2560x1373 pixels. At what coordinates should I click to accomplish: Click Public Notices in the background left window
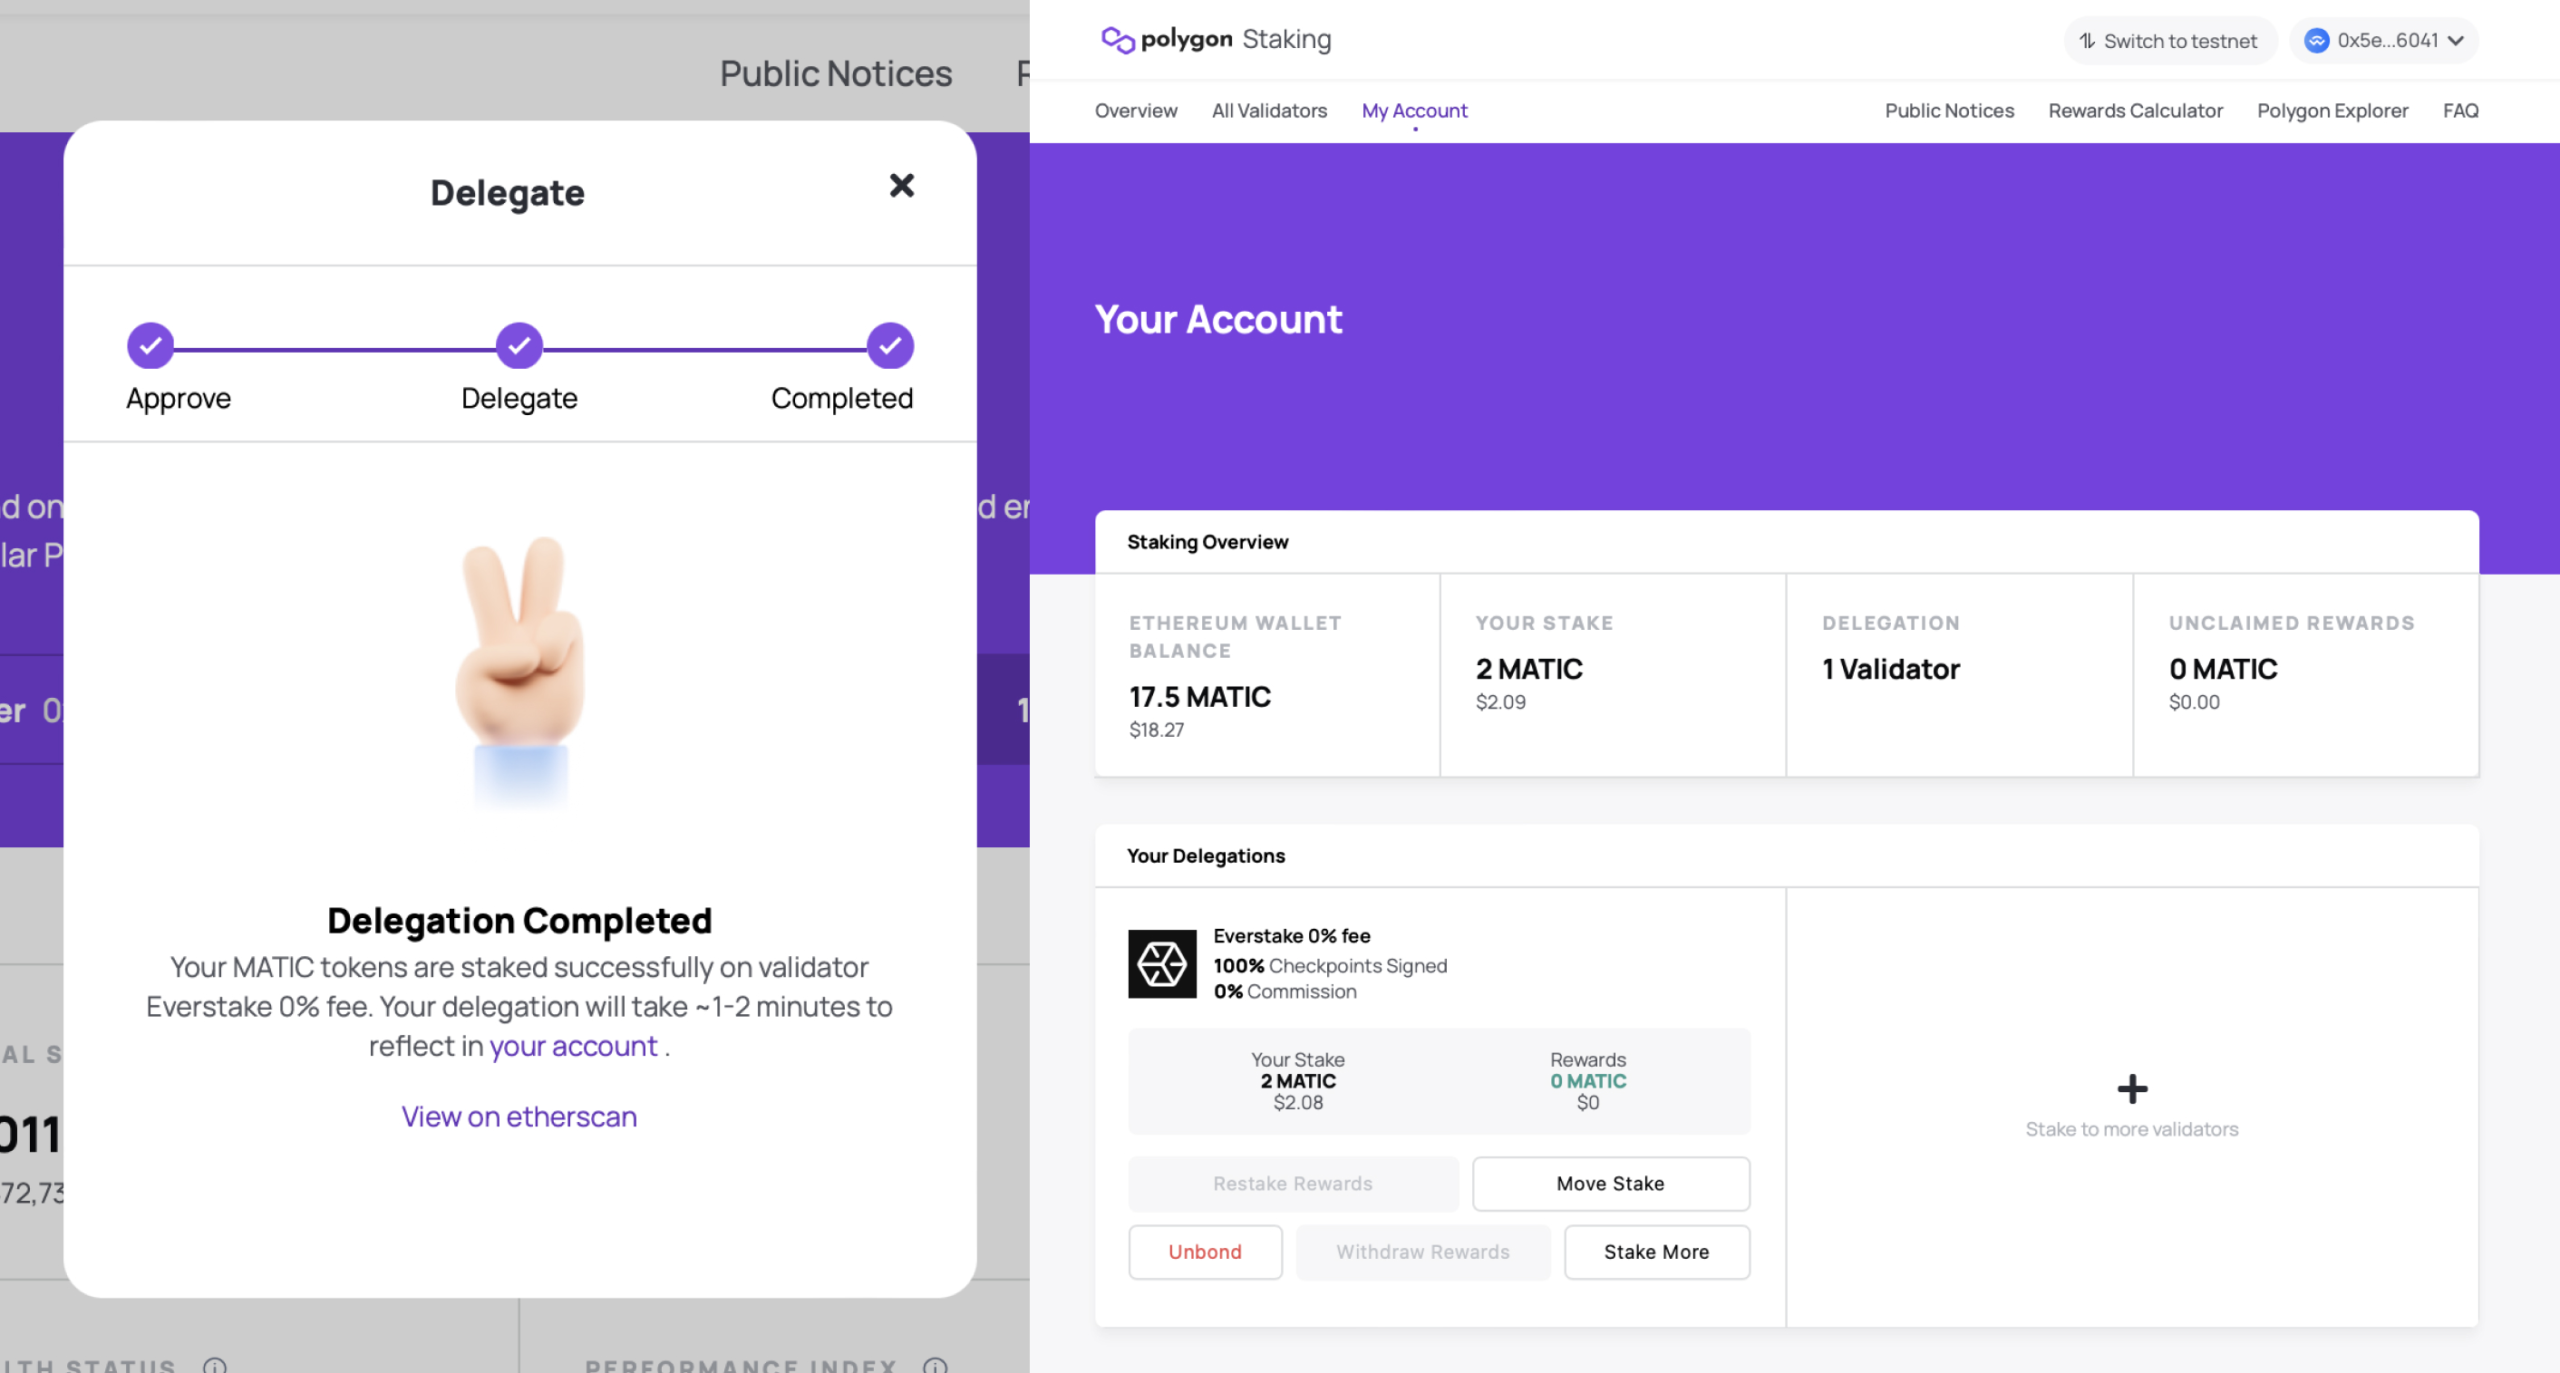pos(836,73)
